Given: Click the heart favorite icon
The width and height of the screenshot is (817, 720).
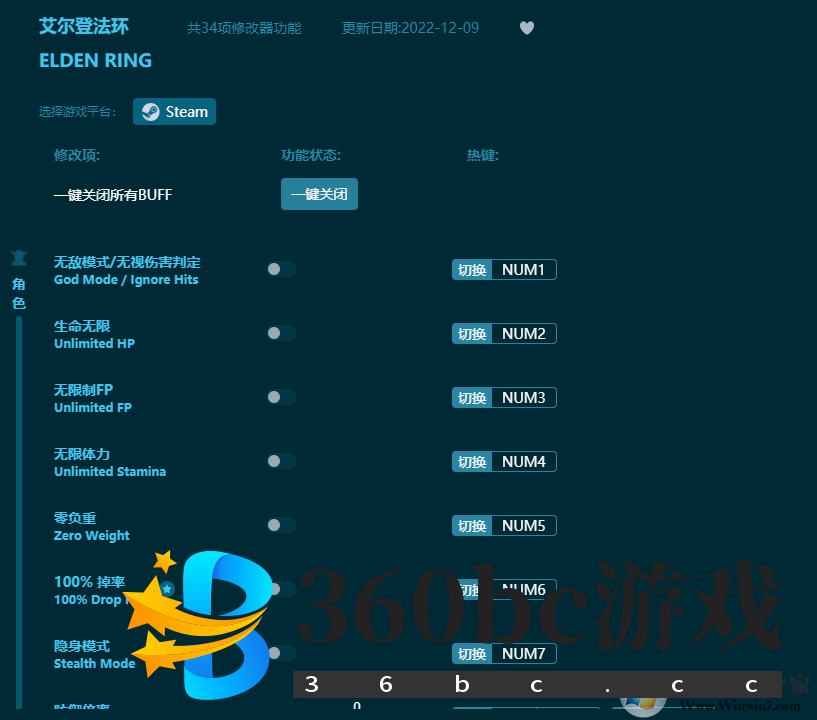Looking at the screenshot, I should point(527,28).
